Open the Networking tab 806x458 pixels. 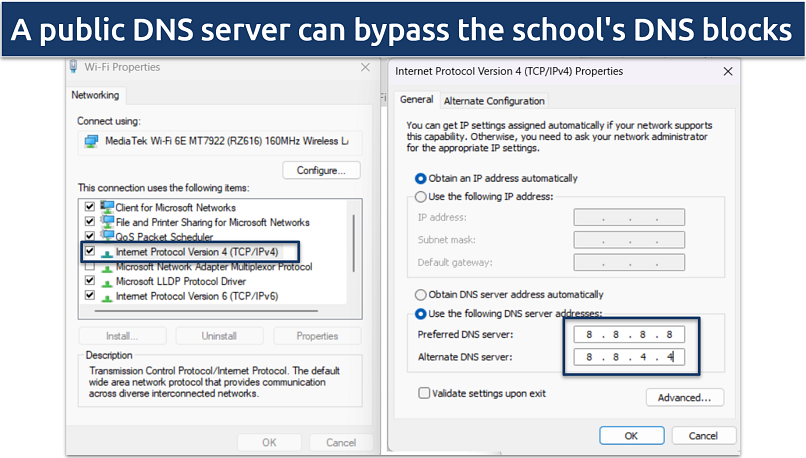click(x=96, y=95)
